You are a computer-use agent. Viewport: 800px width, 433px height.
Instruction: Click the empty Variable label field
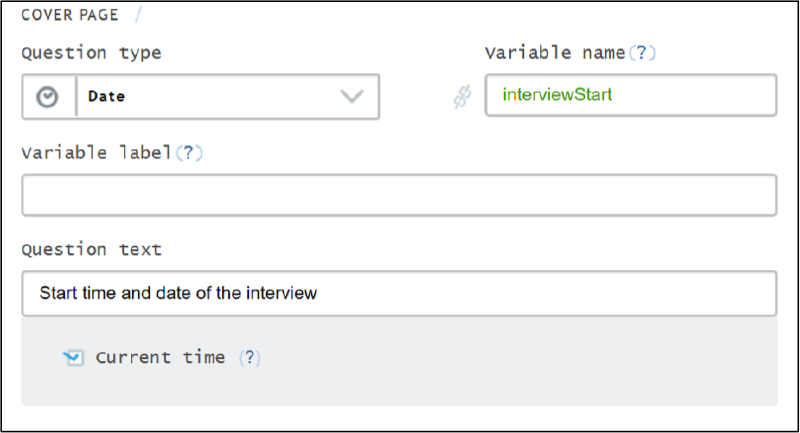[398, 195]
